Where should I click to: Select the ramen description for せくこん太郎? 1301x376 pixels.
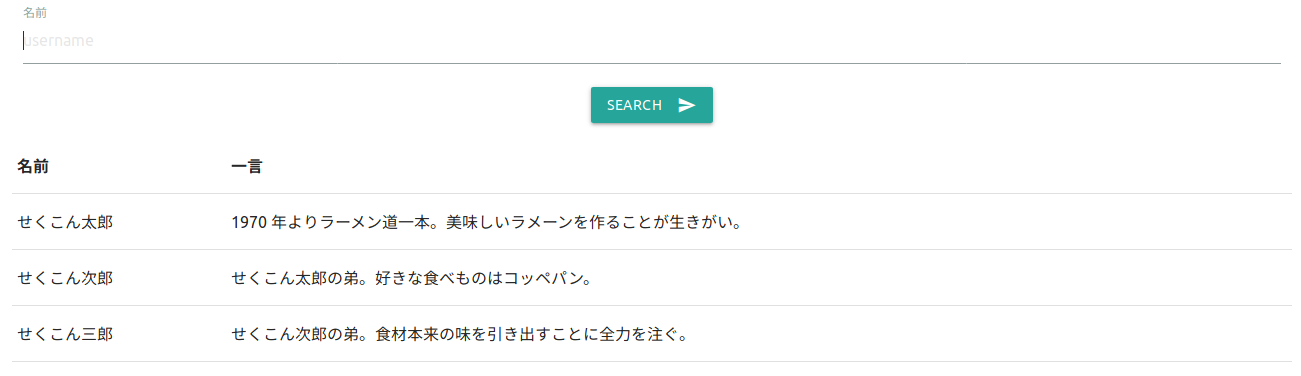(486, 222)
